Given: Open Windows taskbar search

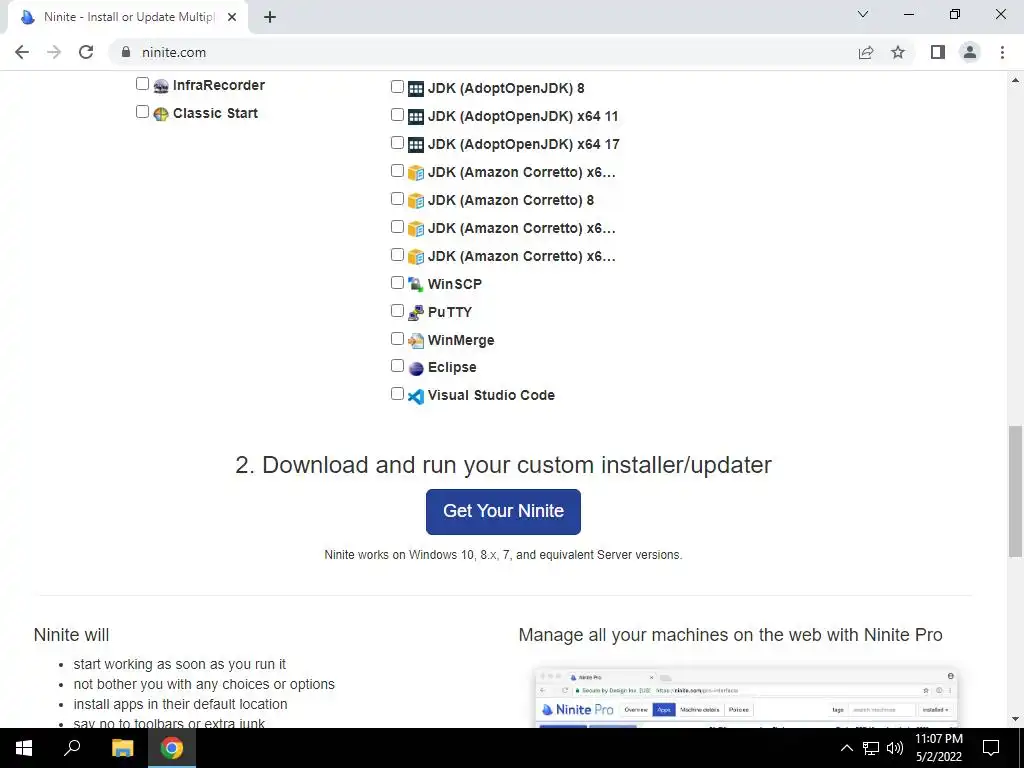Looking at the screenshot, I should 72,748.
